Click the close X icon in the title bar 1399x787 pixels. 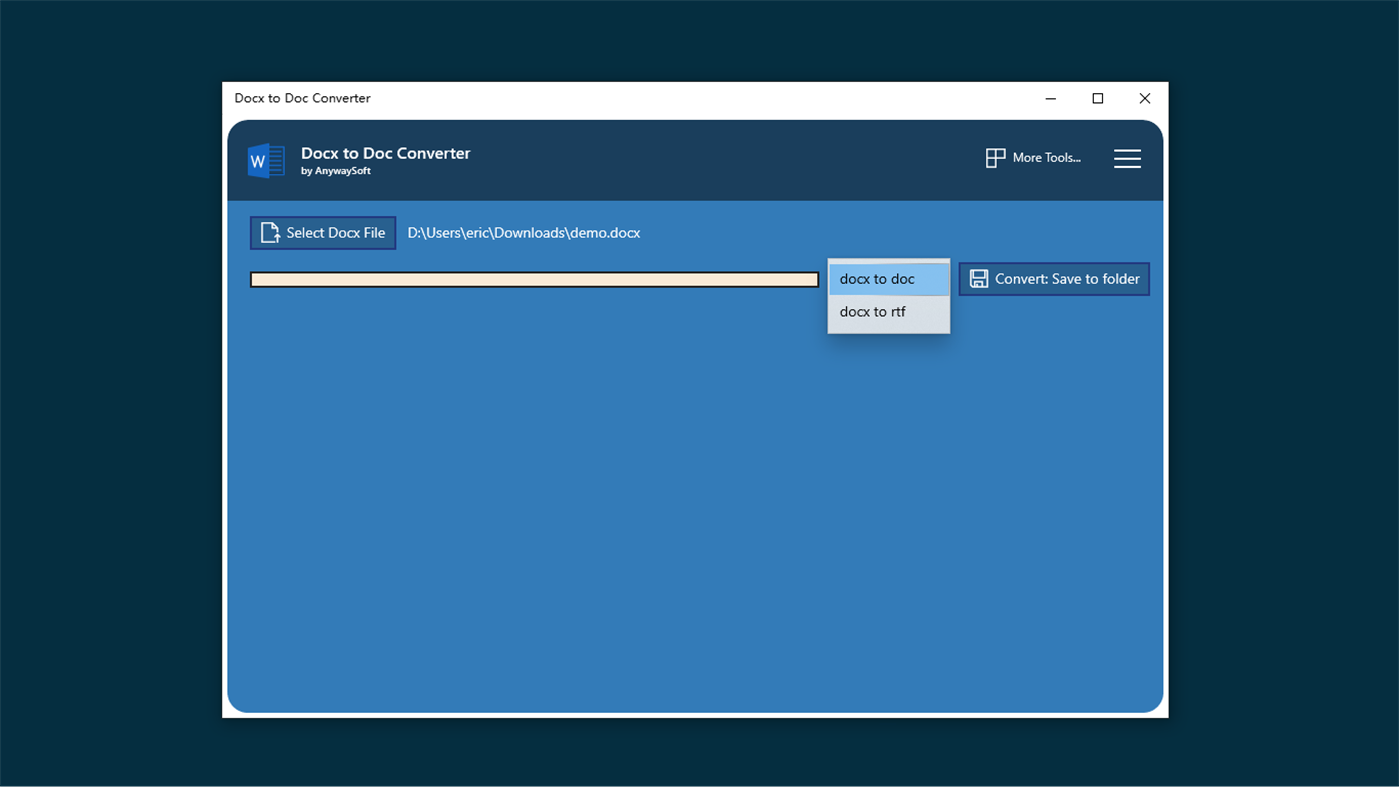[1144, 98]
